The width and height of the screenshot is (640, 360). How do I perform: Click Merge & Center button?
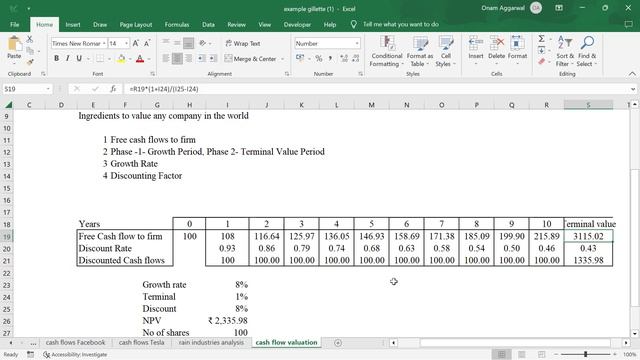tap(251, 59)
